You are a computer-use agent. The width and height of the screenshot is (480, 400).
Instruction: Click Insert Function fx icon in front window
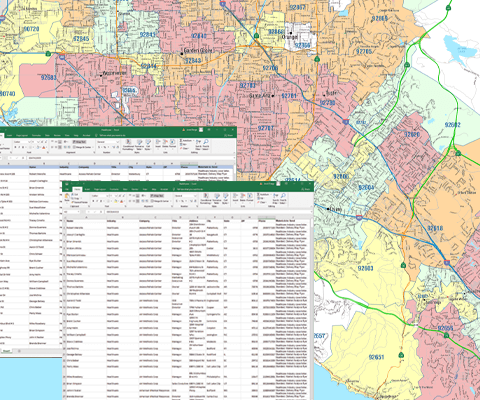point(101,212)
